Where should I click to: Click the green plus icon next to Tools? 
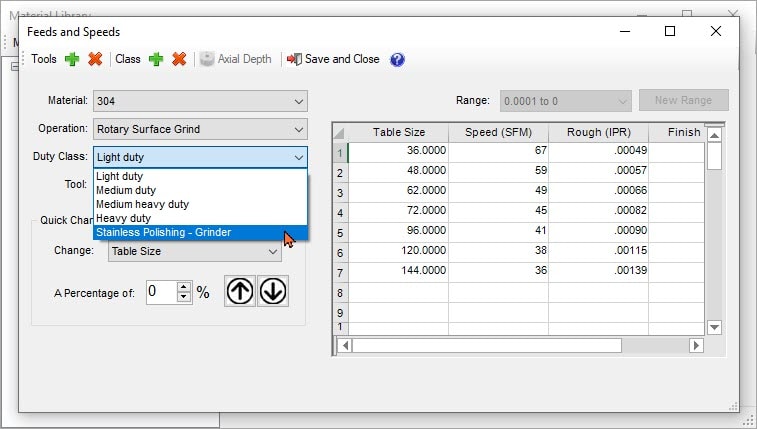[72, 59]
